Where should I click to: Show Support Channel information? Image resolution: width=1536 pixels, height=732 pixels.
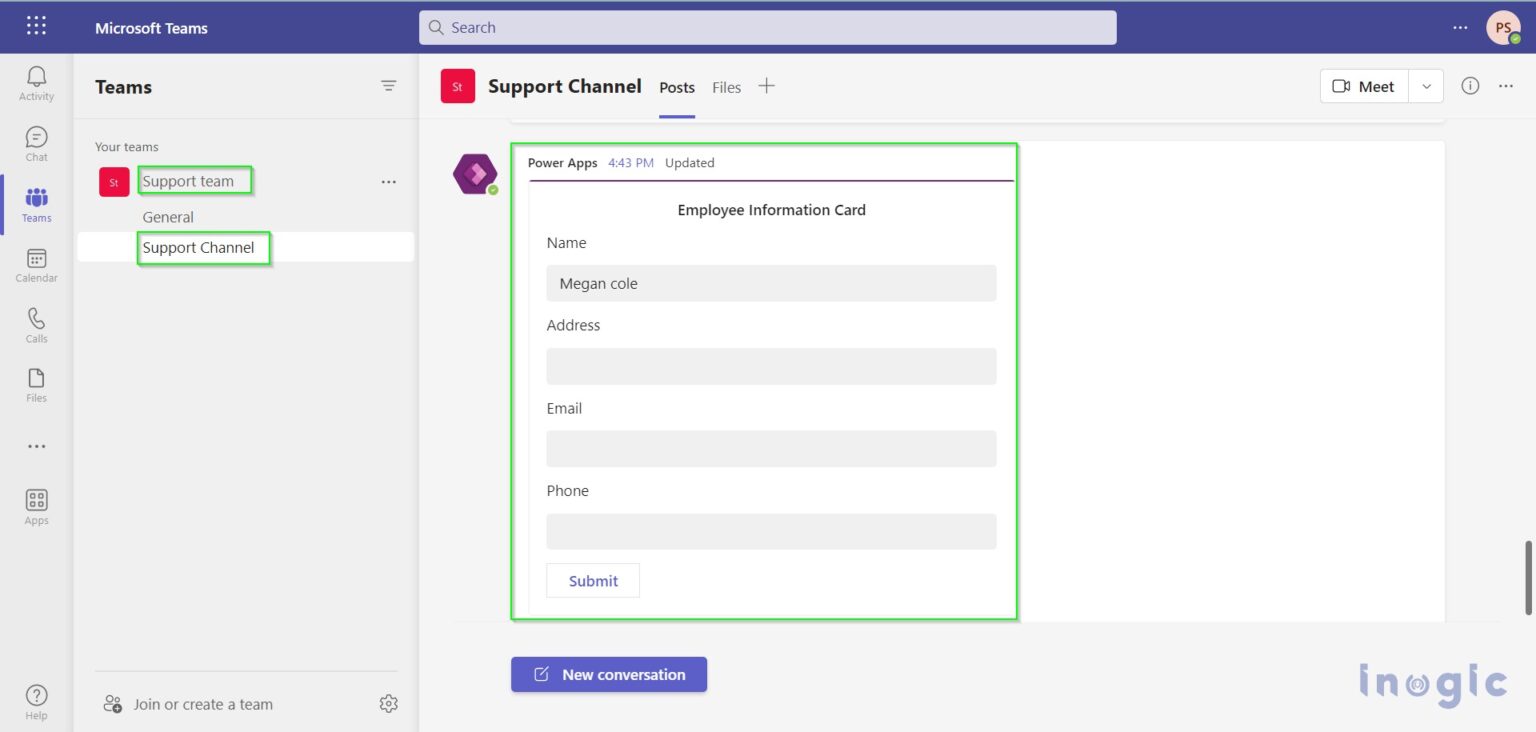(x=1470, y=86)
